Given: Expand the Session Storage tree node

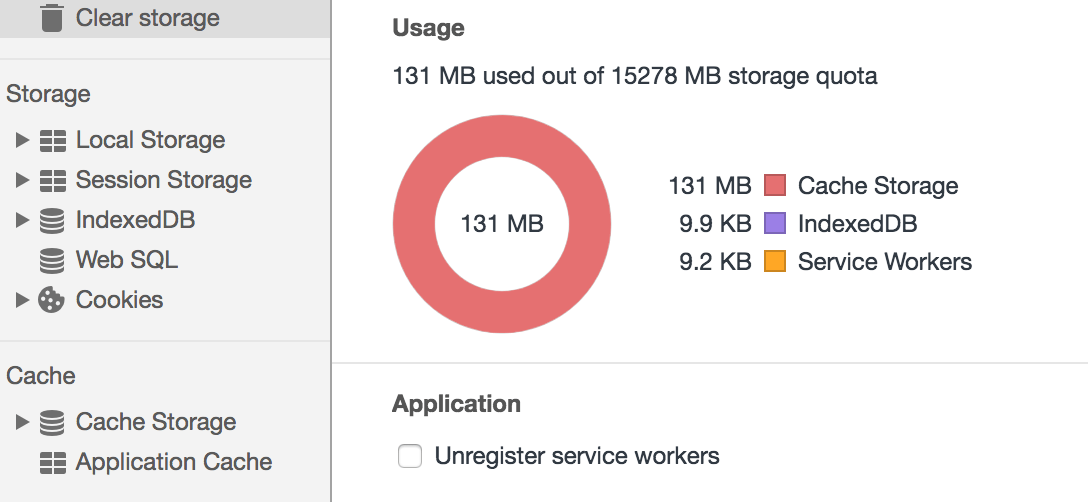Looking at the screenshot, I should pyautogui.click(x=23, y=181).
